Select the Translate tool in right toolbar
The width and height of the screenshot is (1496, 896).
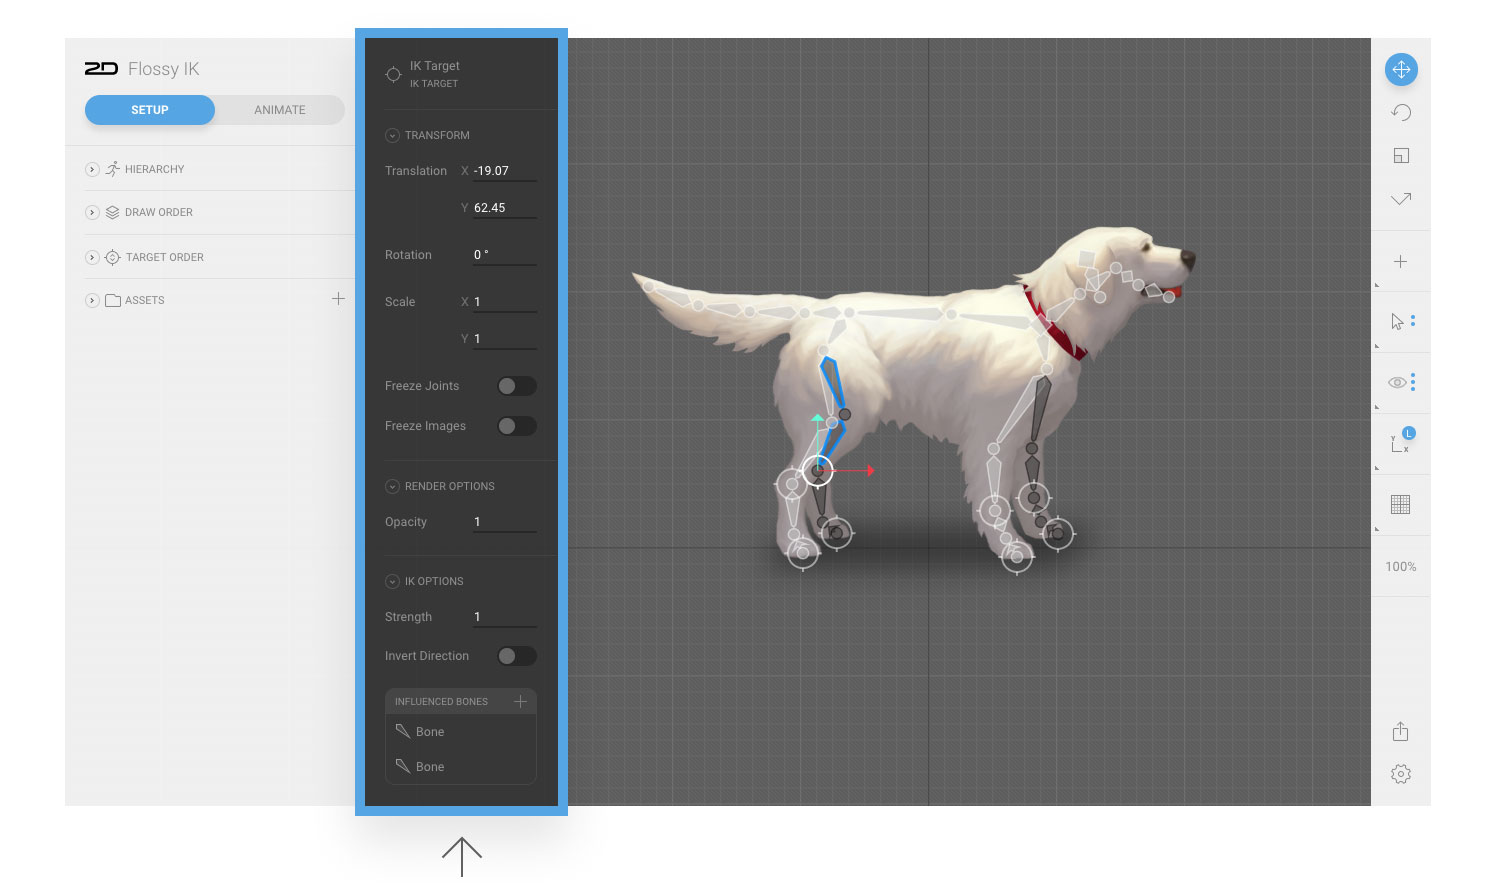[1401, 69]
